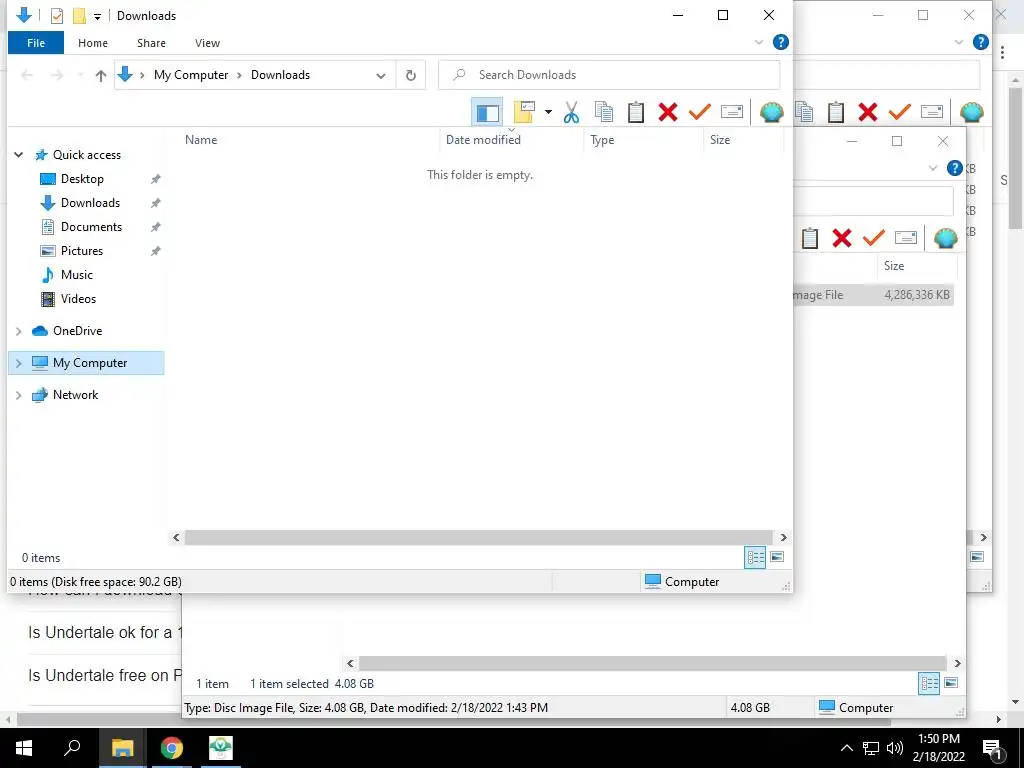Click Paste icon in the Disc Image Explorer window

pyautogui.click(x=810, y=238)
